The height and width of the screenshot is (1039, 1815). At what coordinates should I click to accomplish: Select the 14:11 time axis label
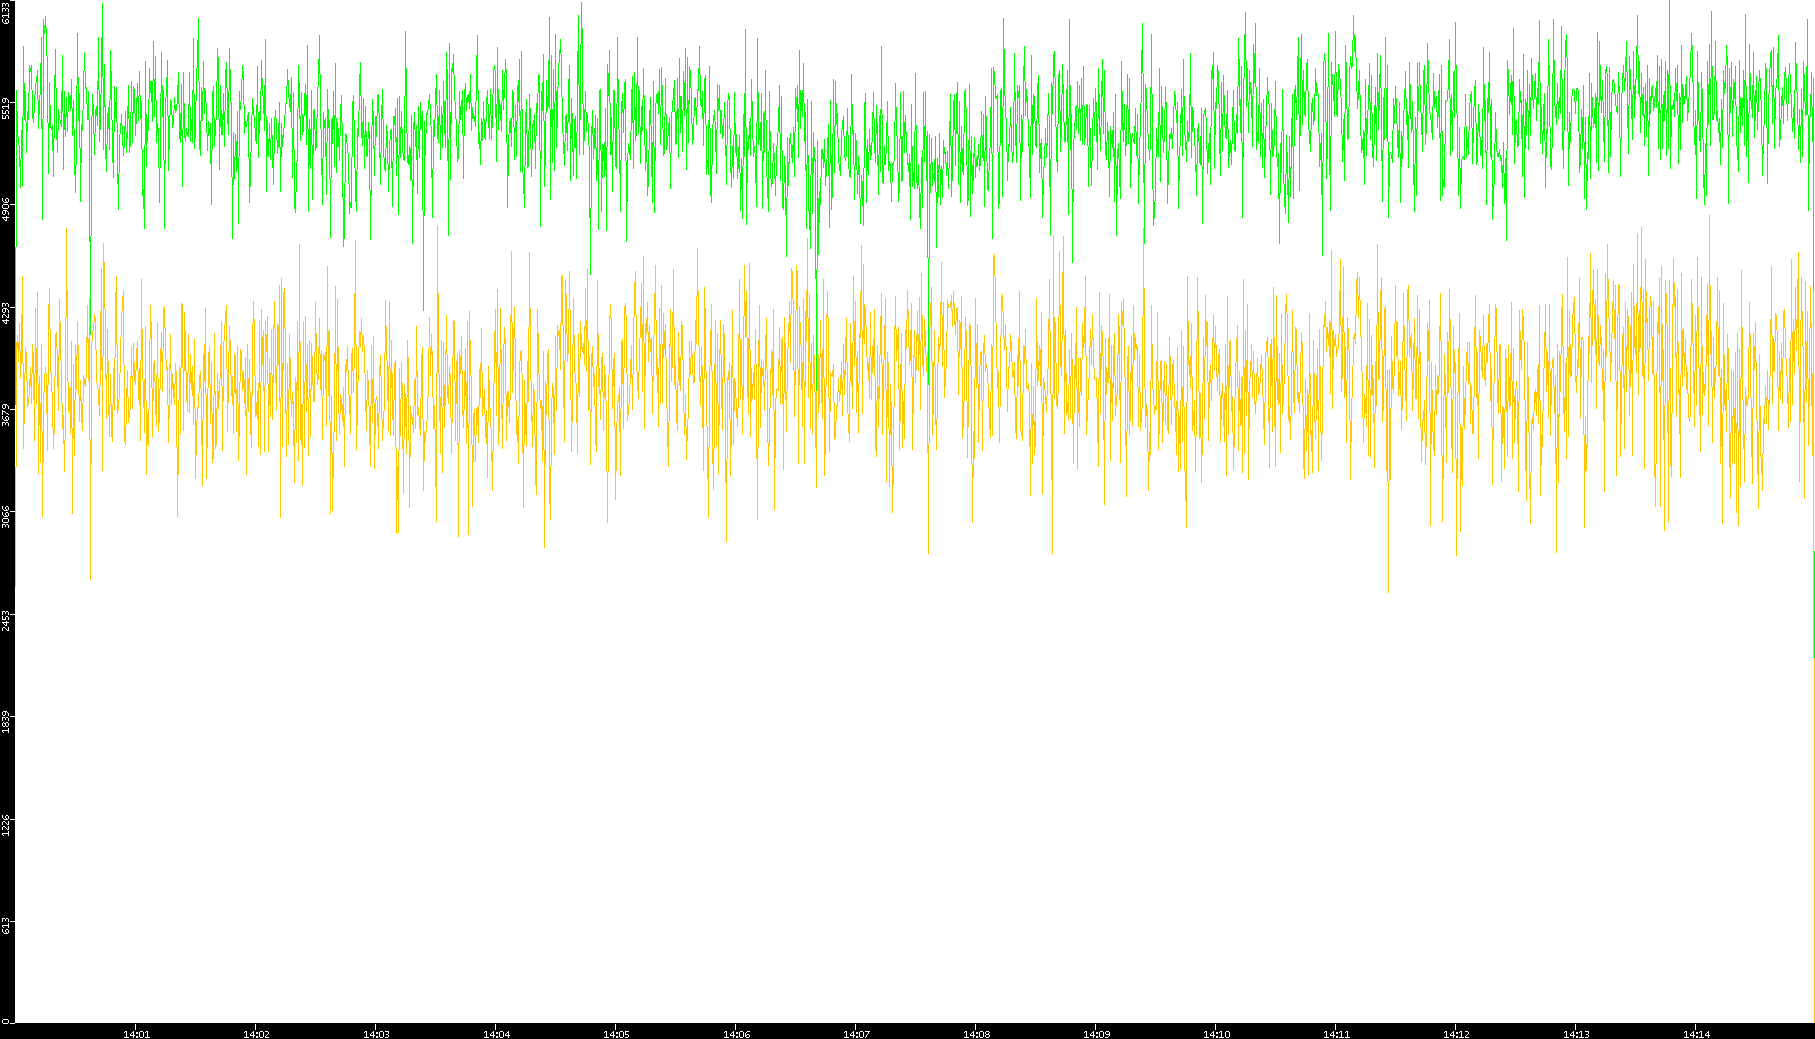pyautogui.click(x=1337, y=1034)
